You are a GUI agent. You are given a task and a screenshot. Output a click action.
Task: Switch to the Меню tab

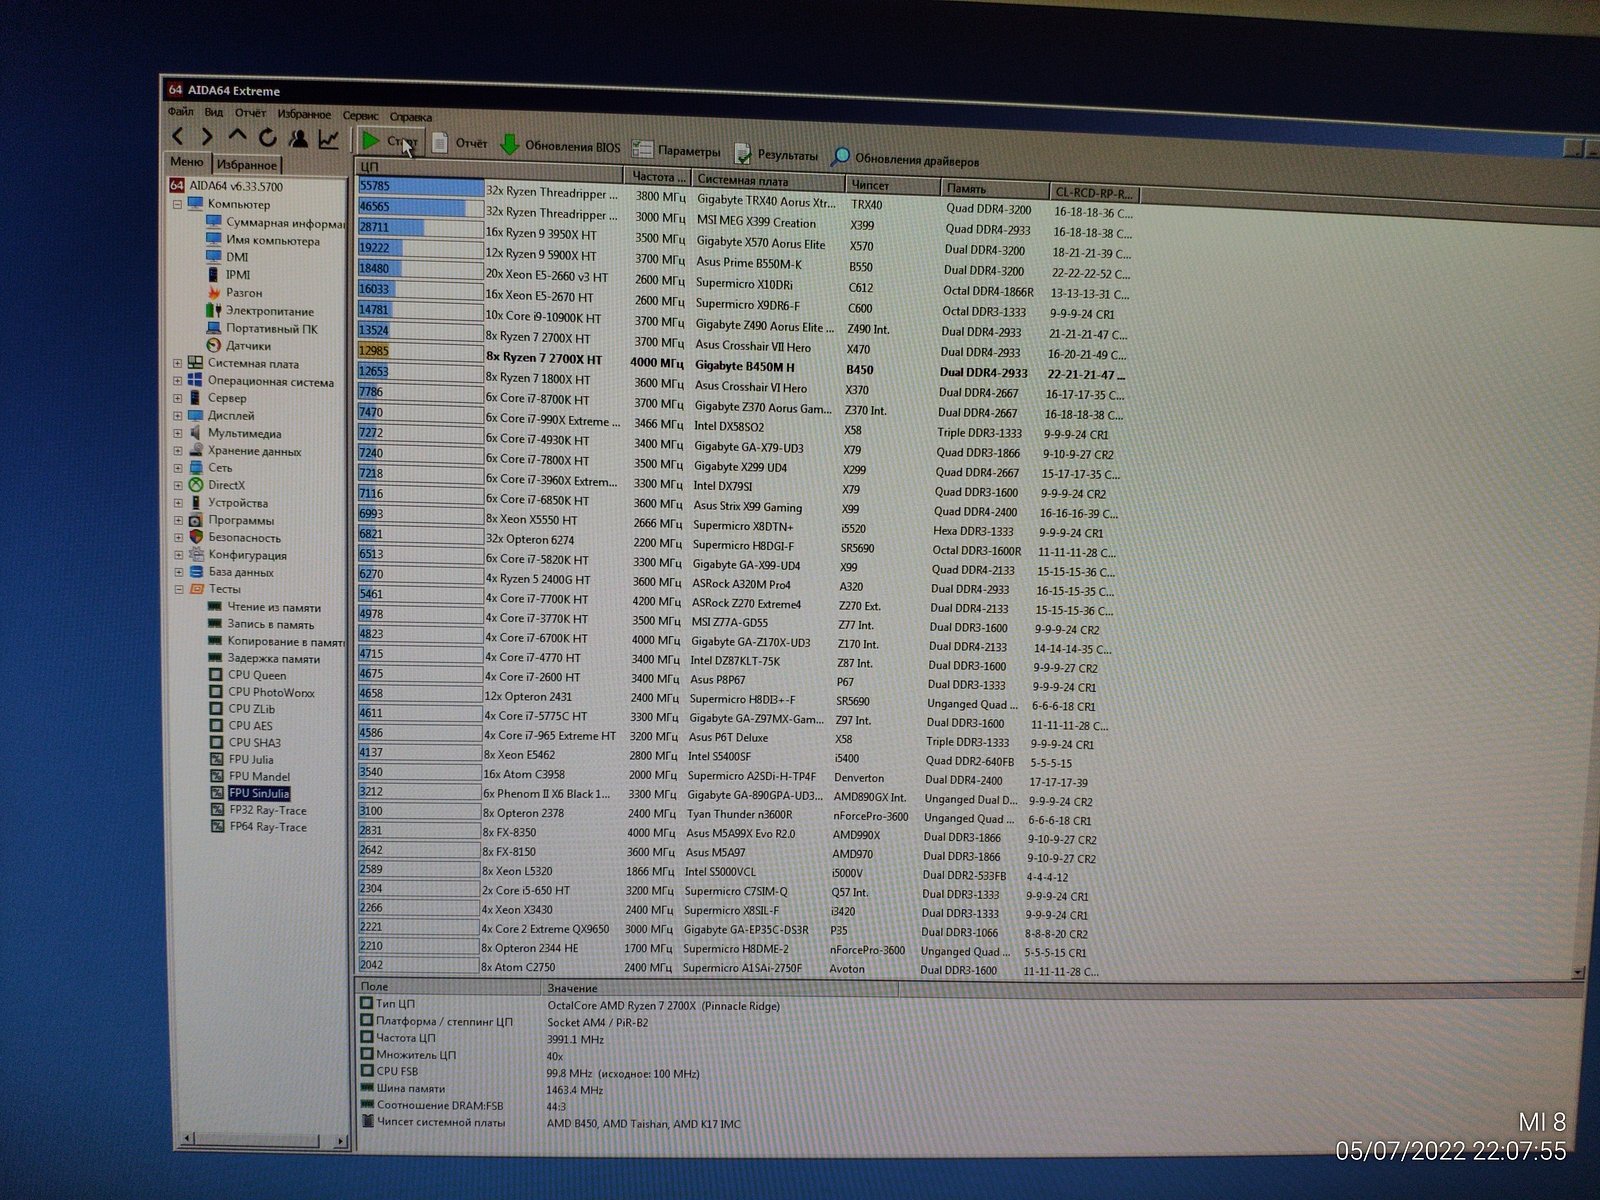187,162
